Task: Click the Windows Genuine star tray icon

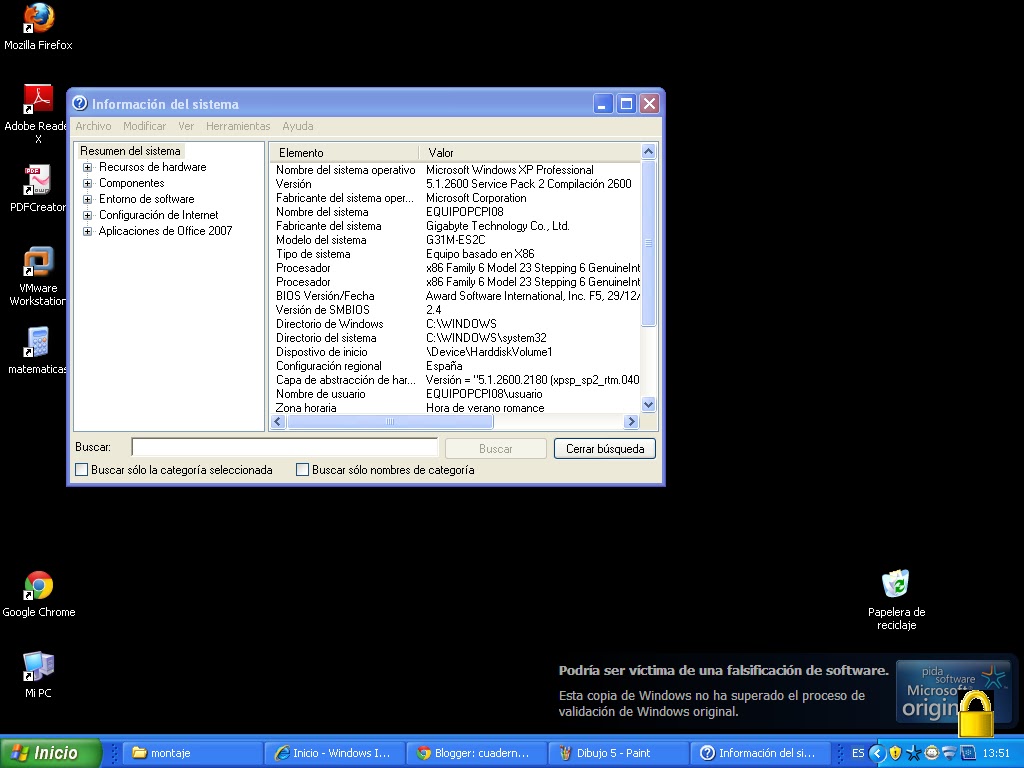Action: click(914, 753)
